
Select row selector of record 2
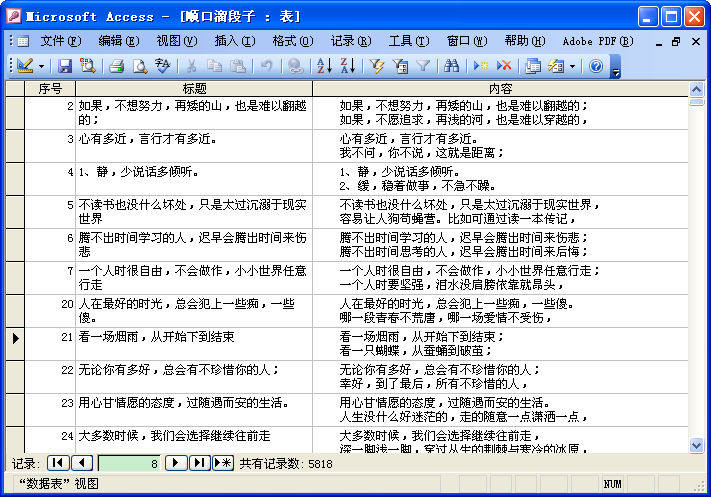point(15,113)
